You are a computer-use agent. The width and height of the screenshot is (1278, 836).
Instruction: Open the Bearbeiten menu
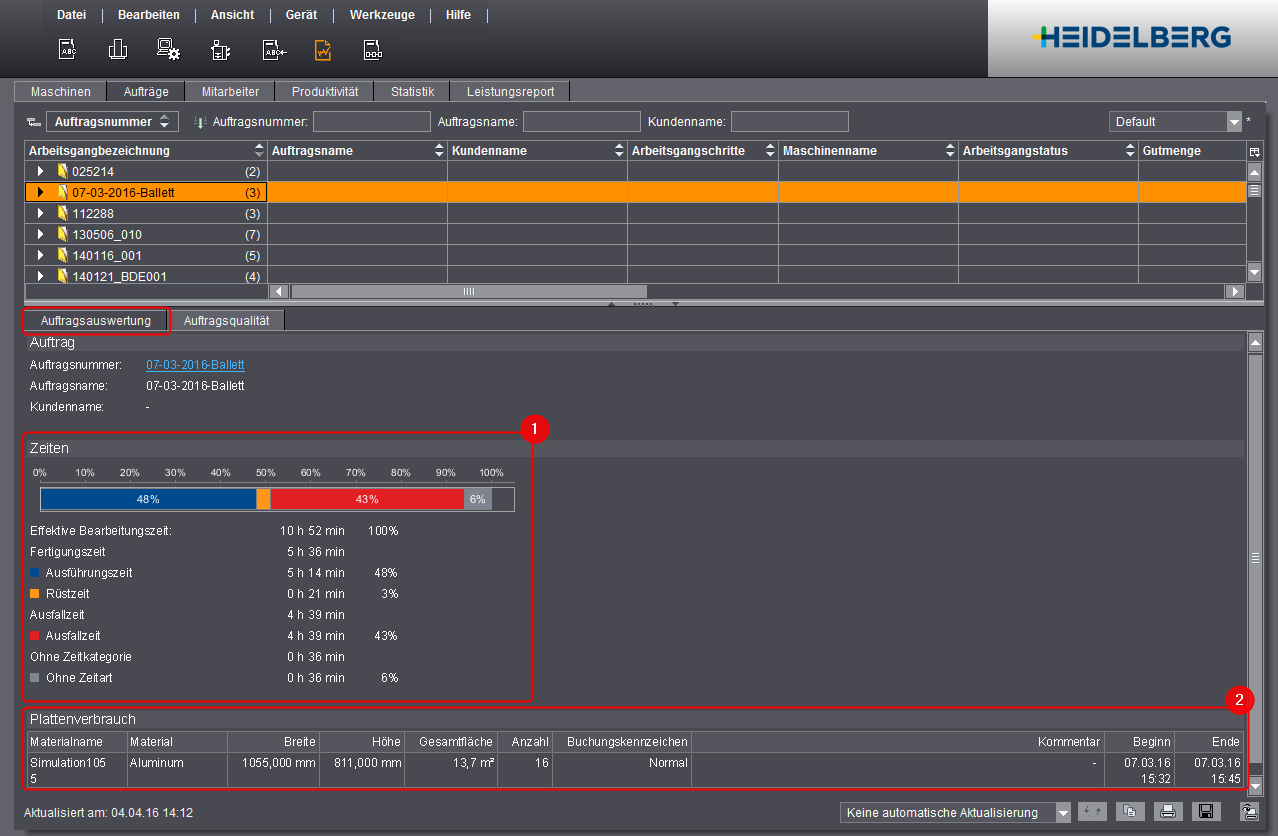tap(149, 15)
